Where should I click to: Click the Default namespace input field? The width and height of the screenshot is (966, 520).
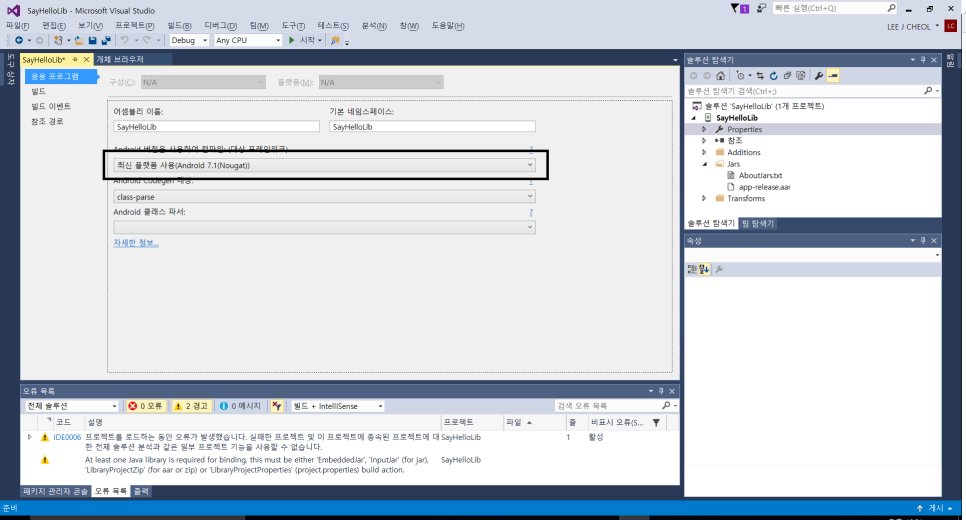432,126
